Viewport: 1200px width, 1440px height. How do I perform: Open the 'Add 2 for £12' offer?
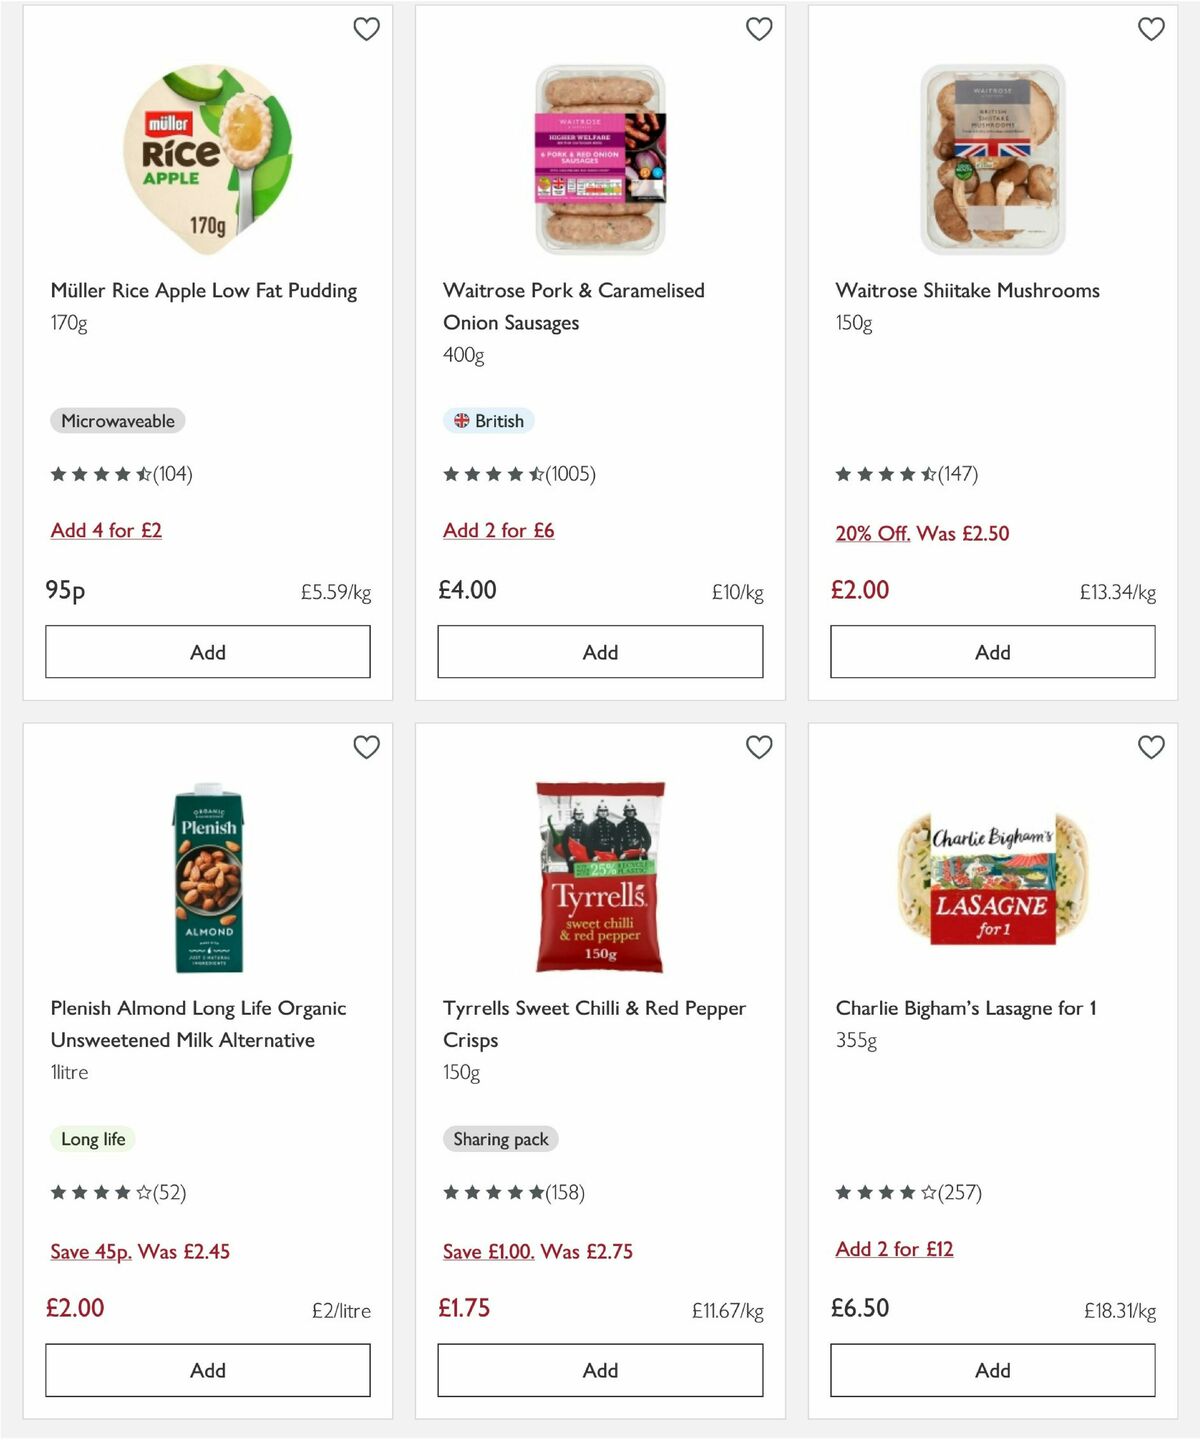[x=894, y=1249]
